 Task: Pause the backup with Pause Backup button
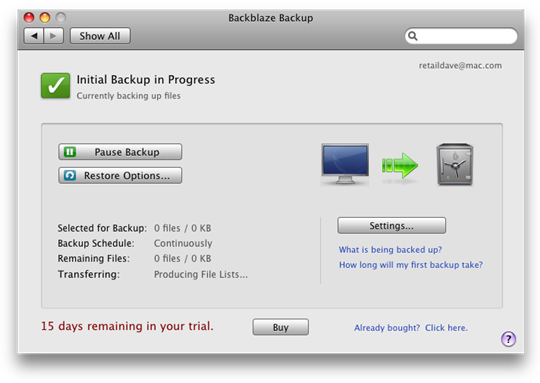click(120, 152)
